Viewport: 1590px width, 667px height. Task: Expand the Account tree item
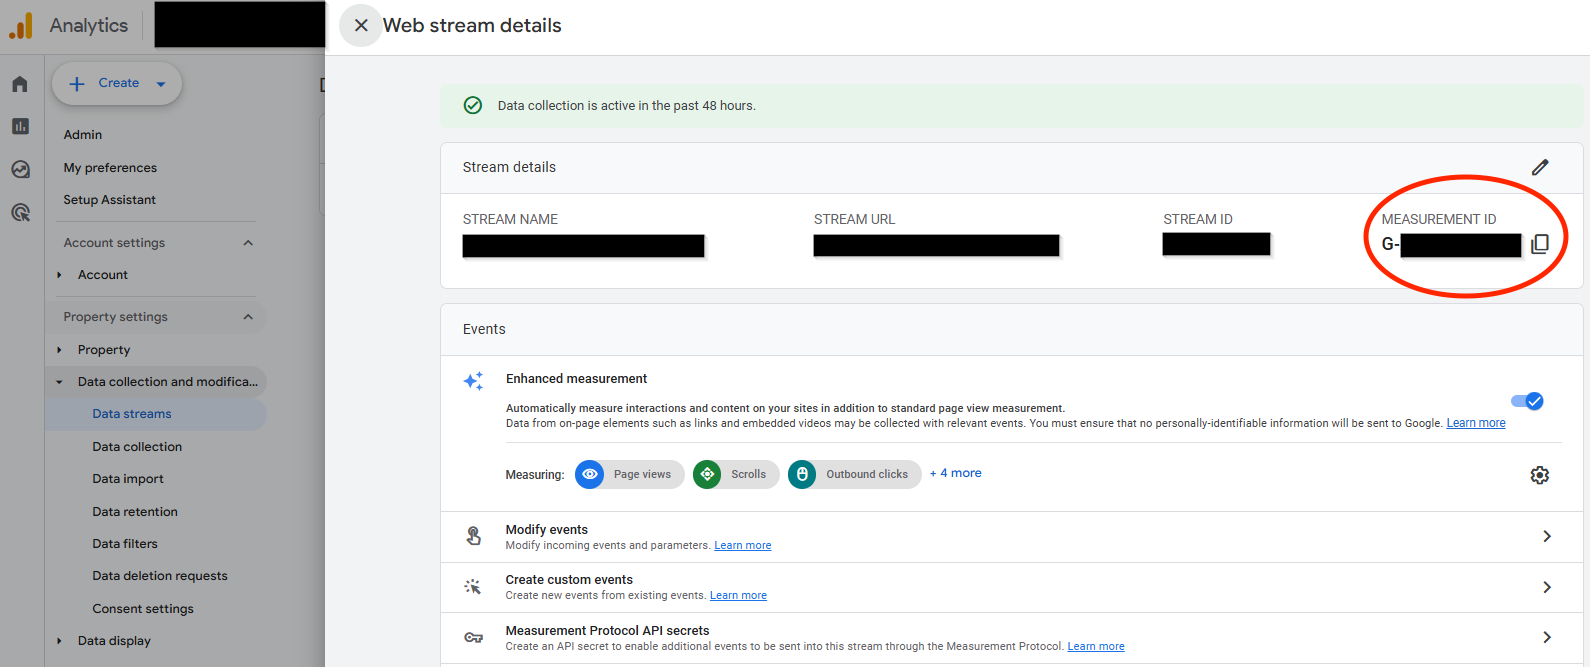[x=60, y=275]
